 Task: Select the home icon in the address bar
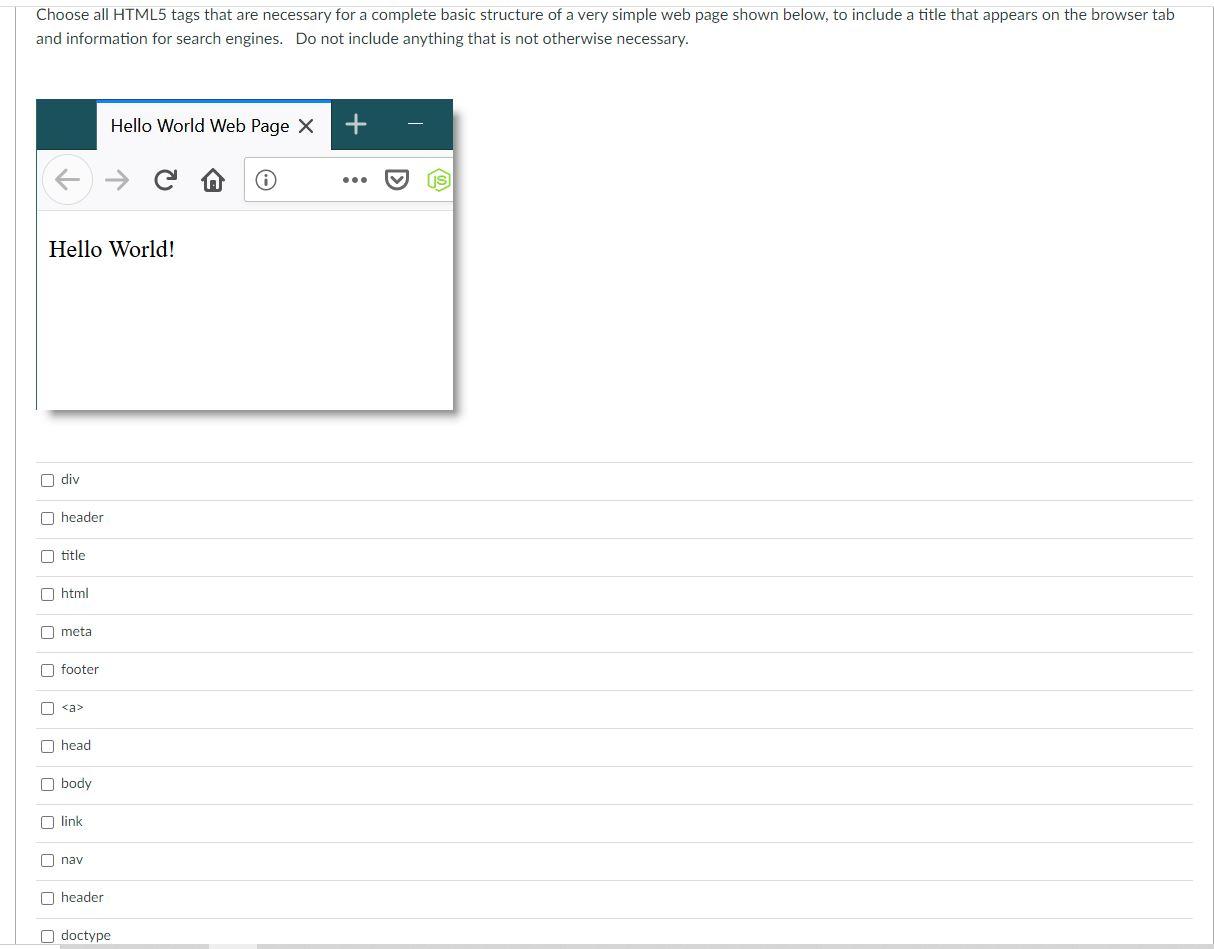(213, 180)
